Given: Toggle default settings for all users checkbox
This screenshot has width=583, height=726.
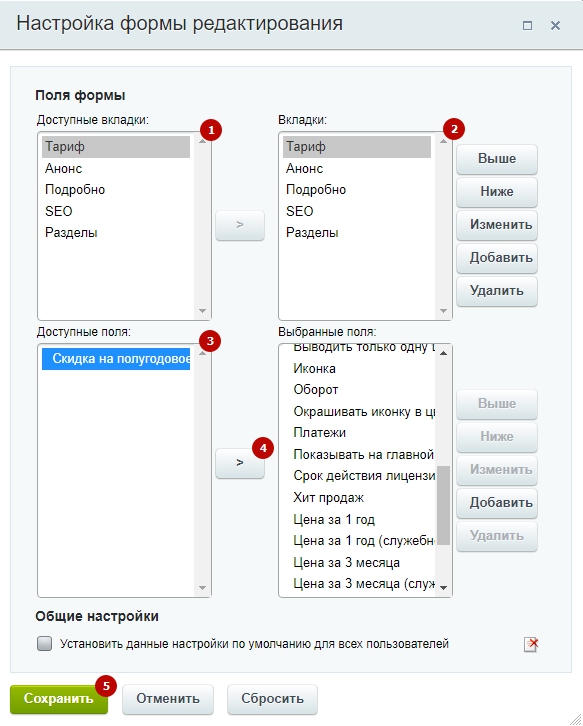Looking at the screenshot, I should pos(44,644).
